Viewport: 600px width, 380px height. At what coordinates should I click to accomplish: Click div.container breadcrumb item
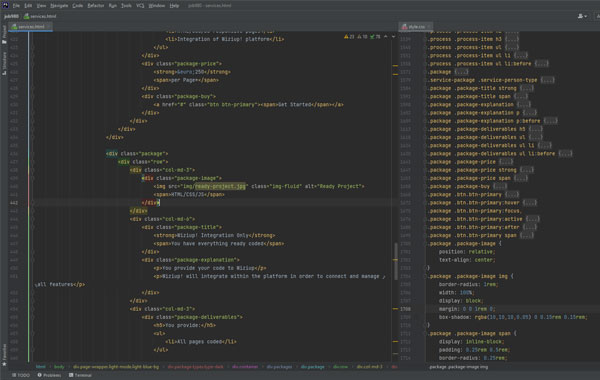245,367
